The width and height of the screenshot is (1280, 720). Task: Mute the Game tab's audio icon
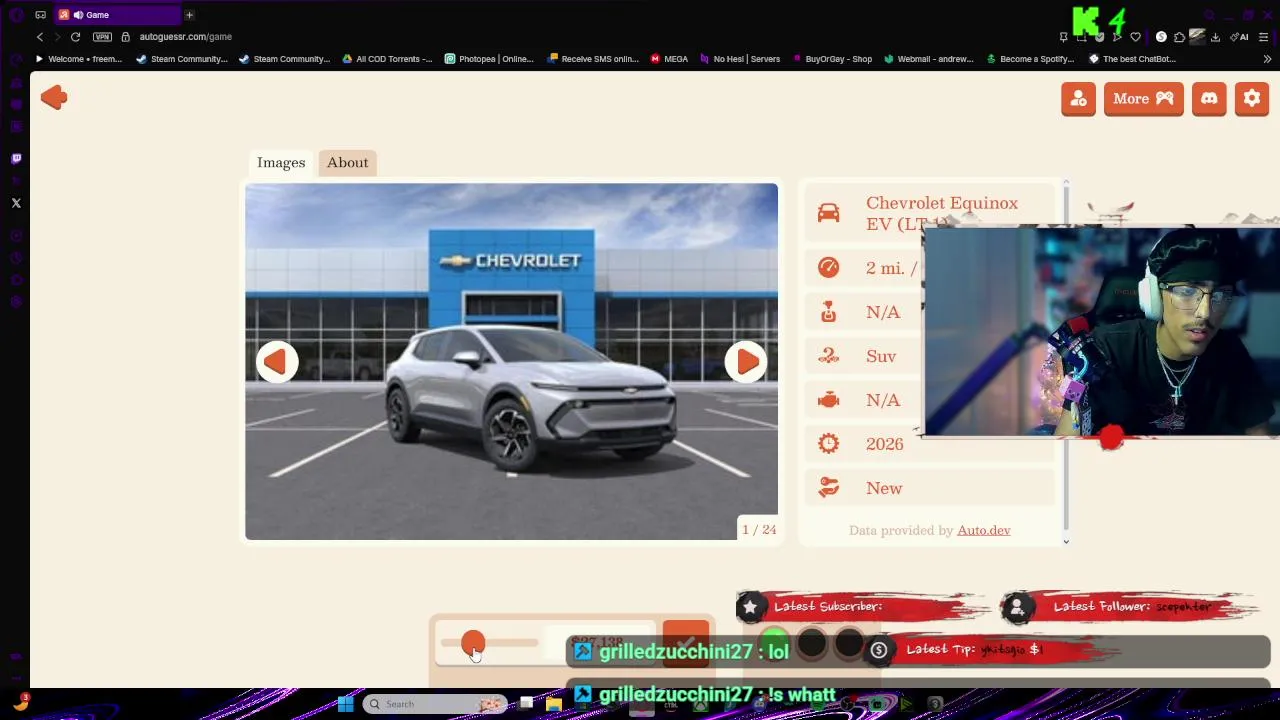coord(78,15)
